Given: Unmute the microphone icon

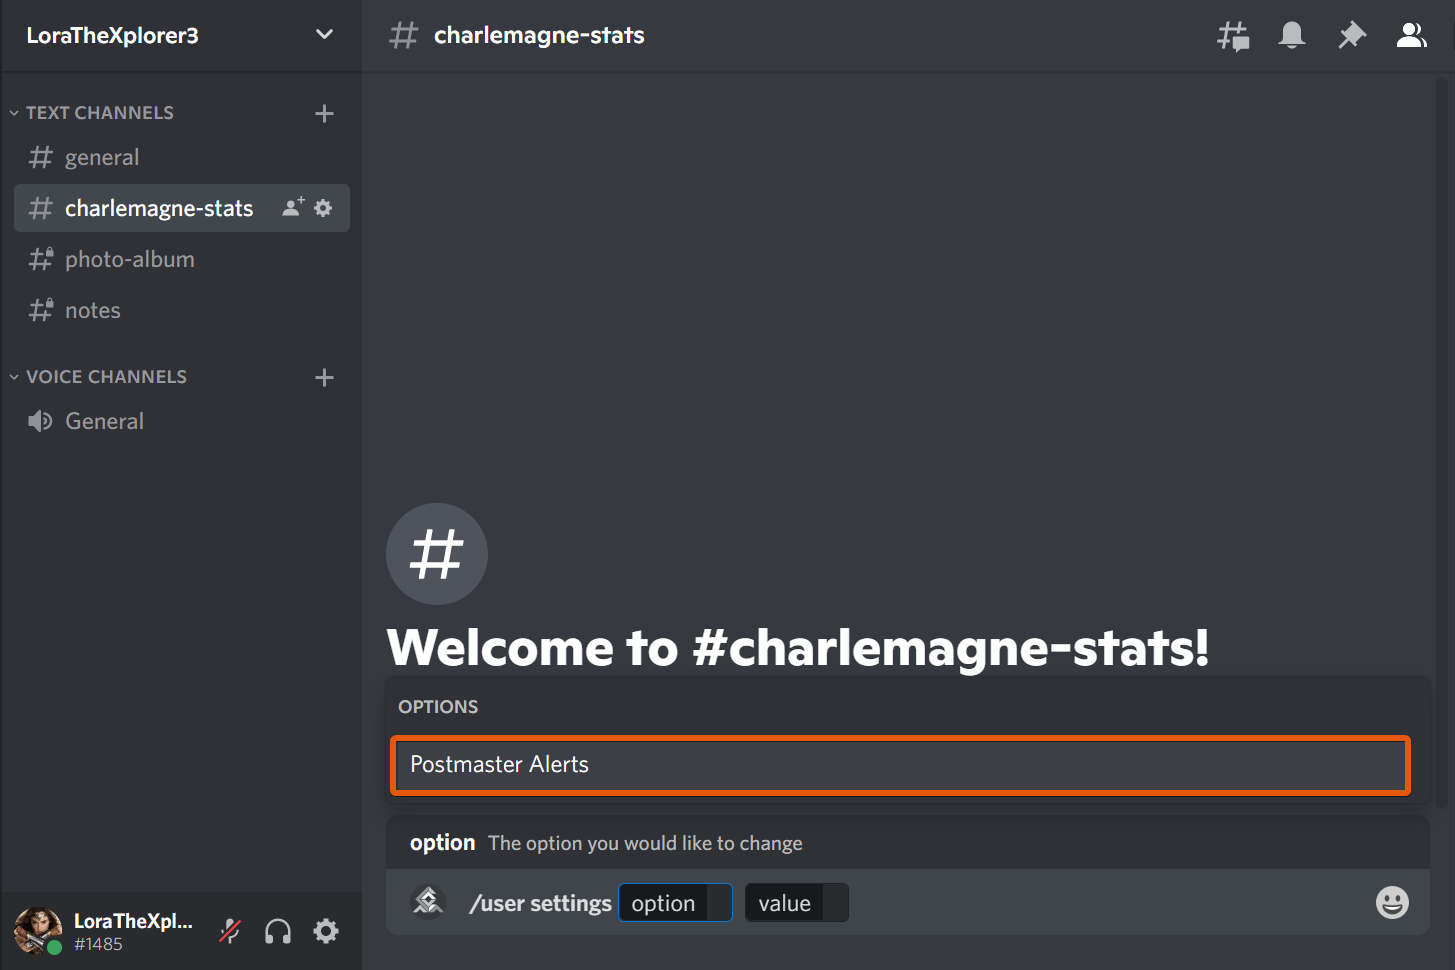Looking at the screenshot, I should 230,931.
